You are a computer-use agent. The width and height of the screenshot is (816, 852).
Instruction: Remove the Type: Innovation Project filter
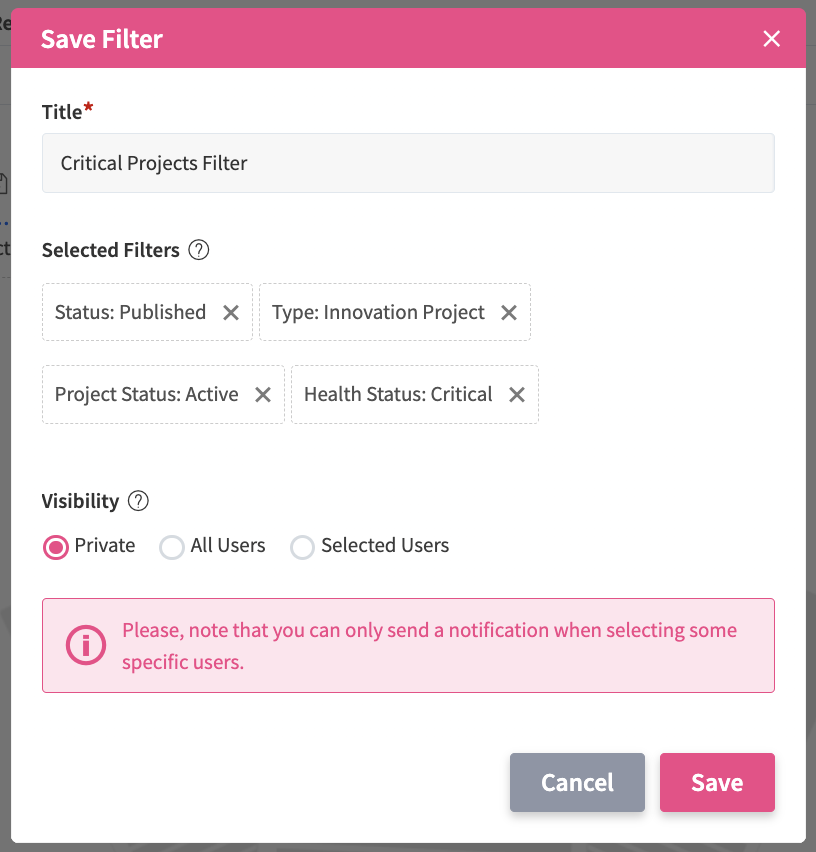[x=509, y=312]
